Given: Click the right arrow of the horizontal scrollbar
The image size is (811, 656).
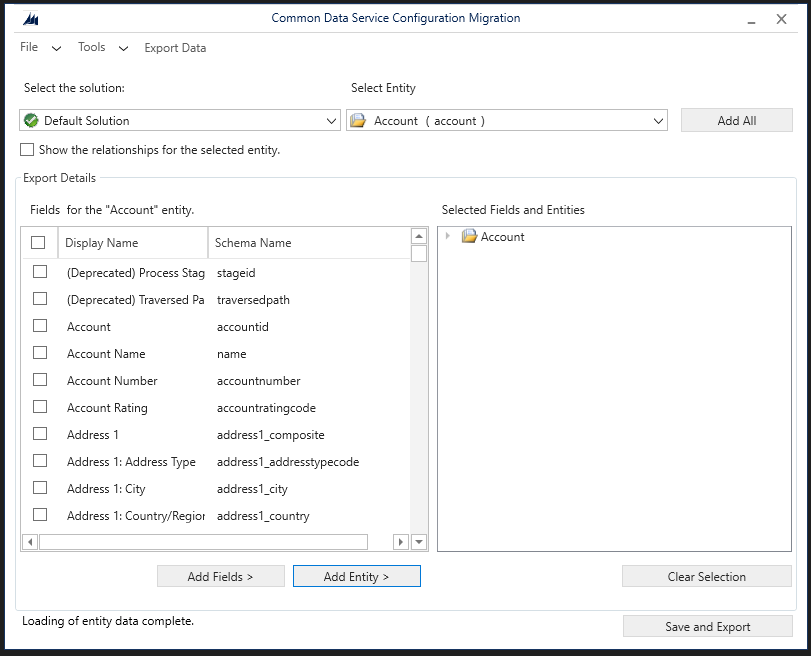Looking at the screenshot, I should click(x=400, y=541).
